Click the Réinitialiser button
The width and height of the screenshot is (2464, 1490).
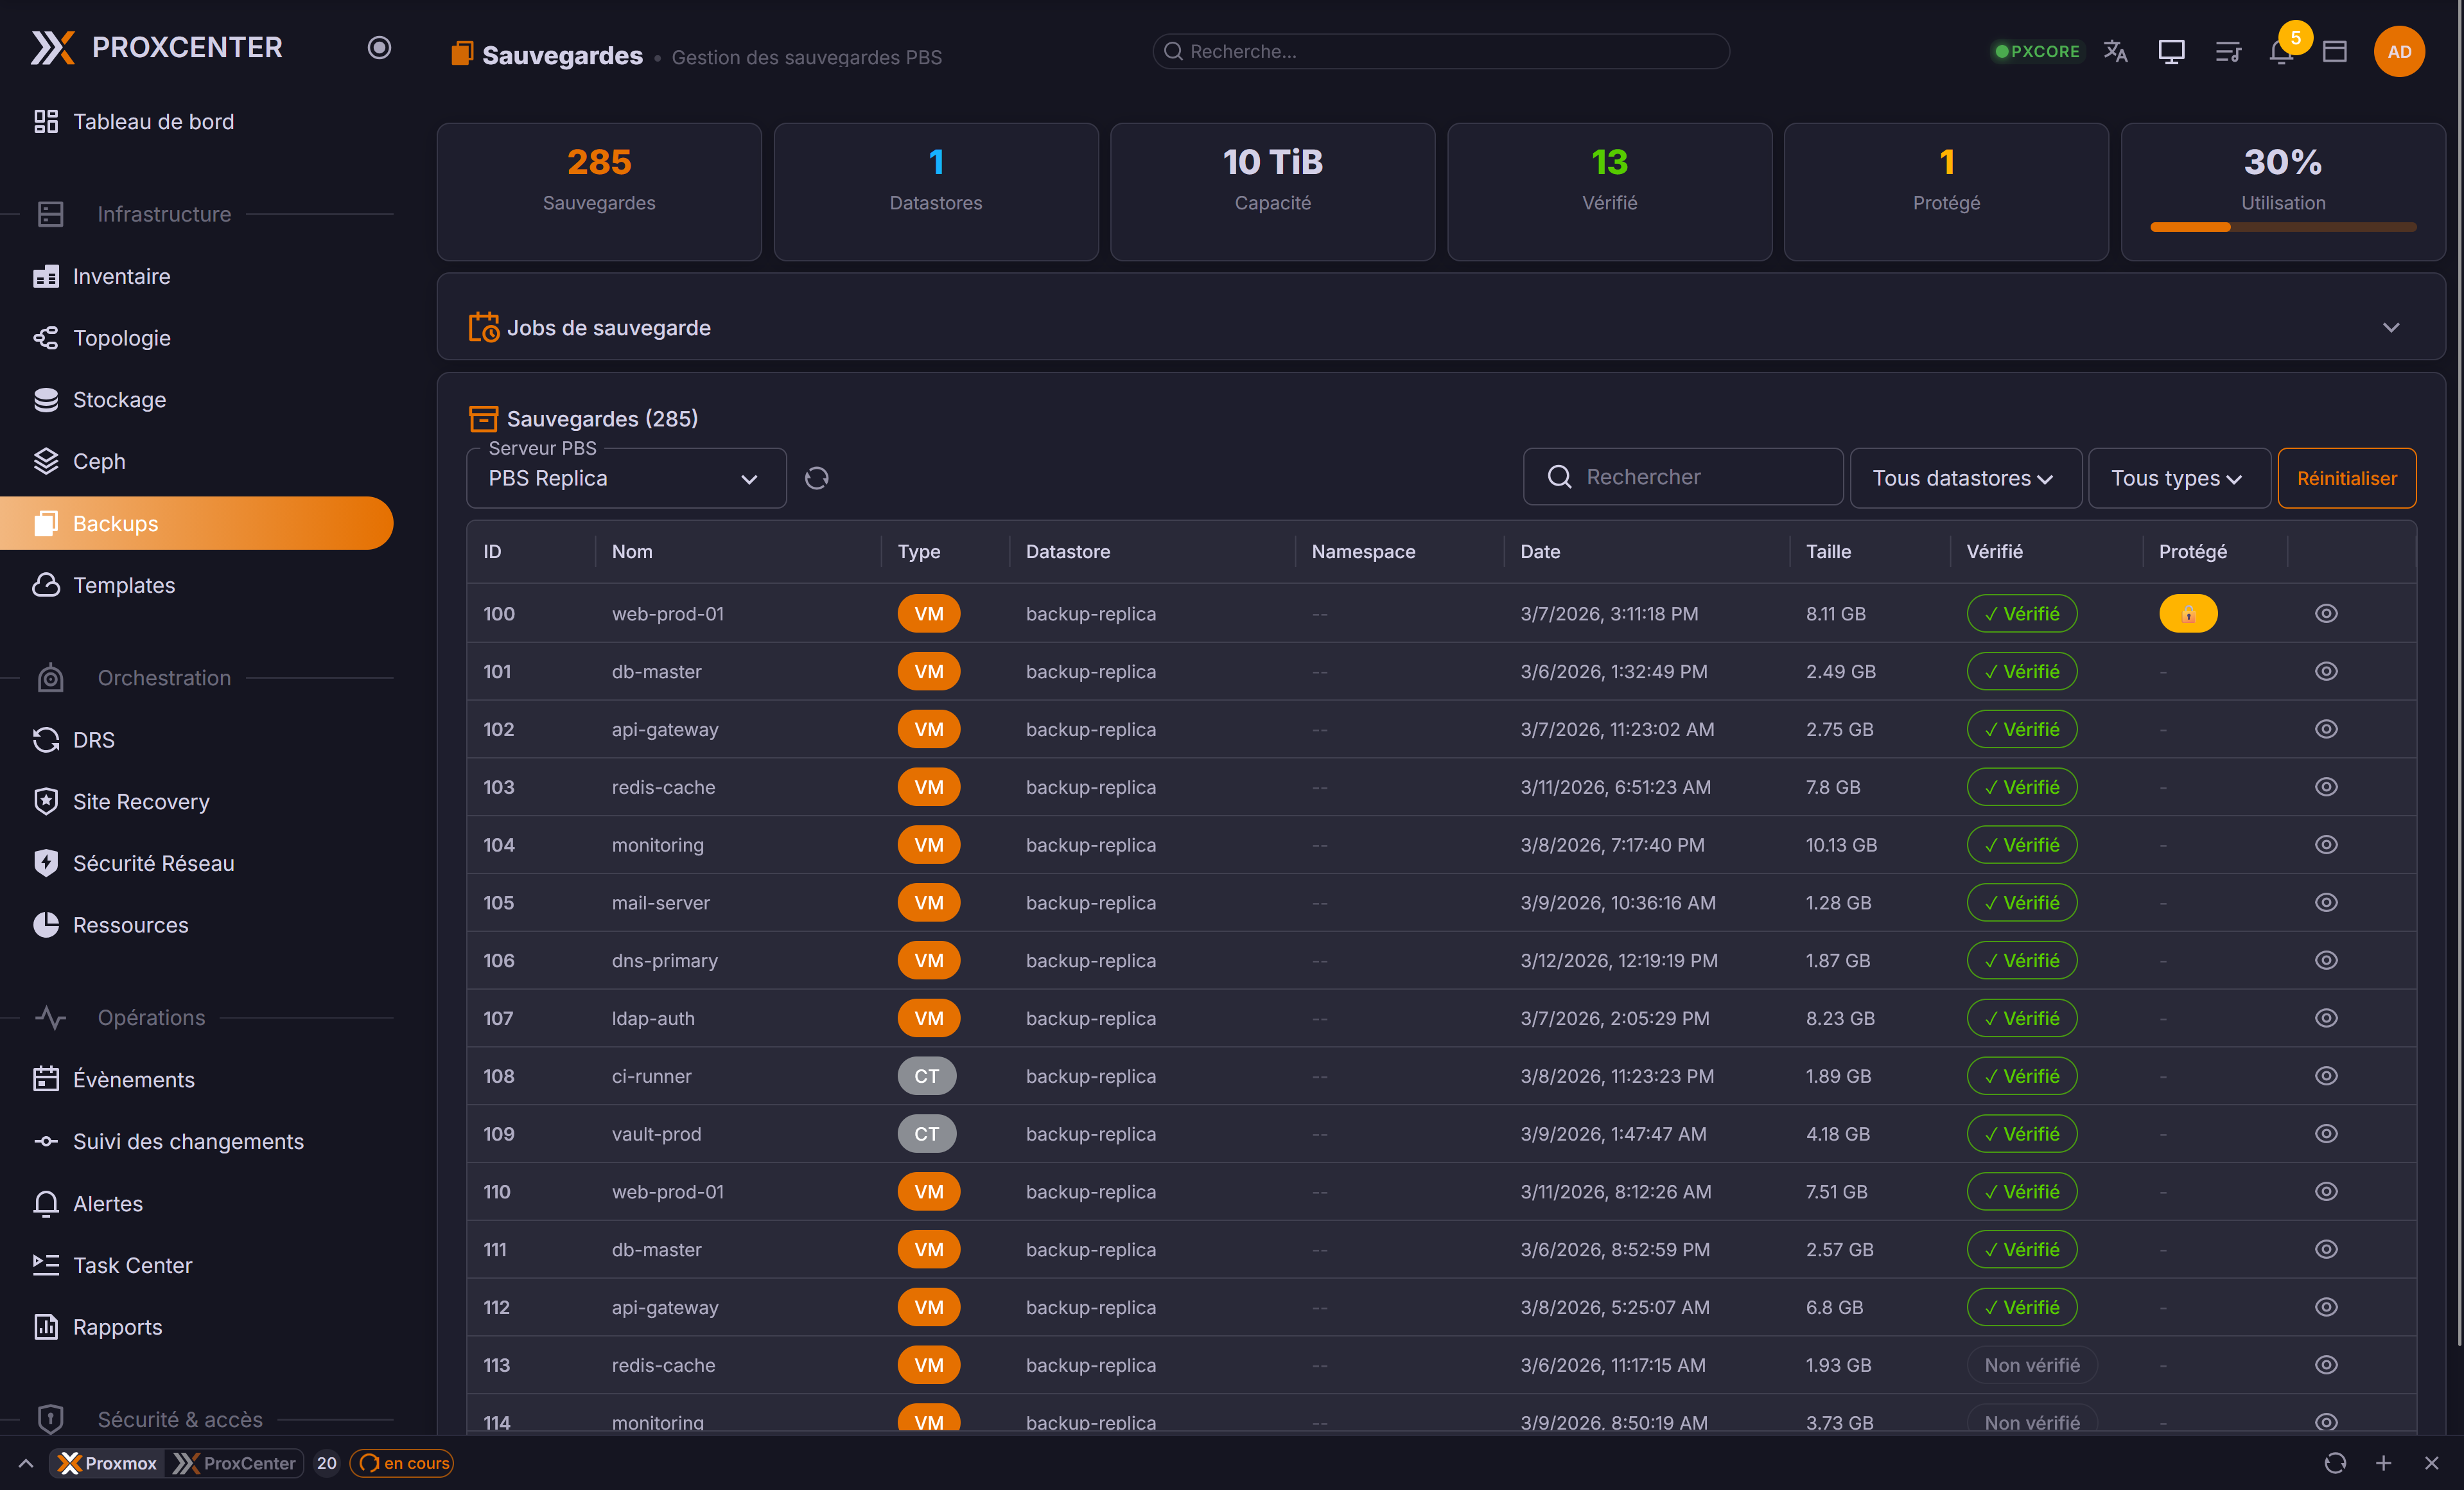(2346, 479)
